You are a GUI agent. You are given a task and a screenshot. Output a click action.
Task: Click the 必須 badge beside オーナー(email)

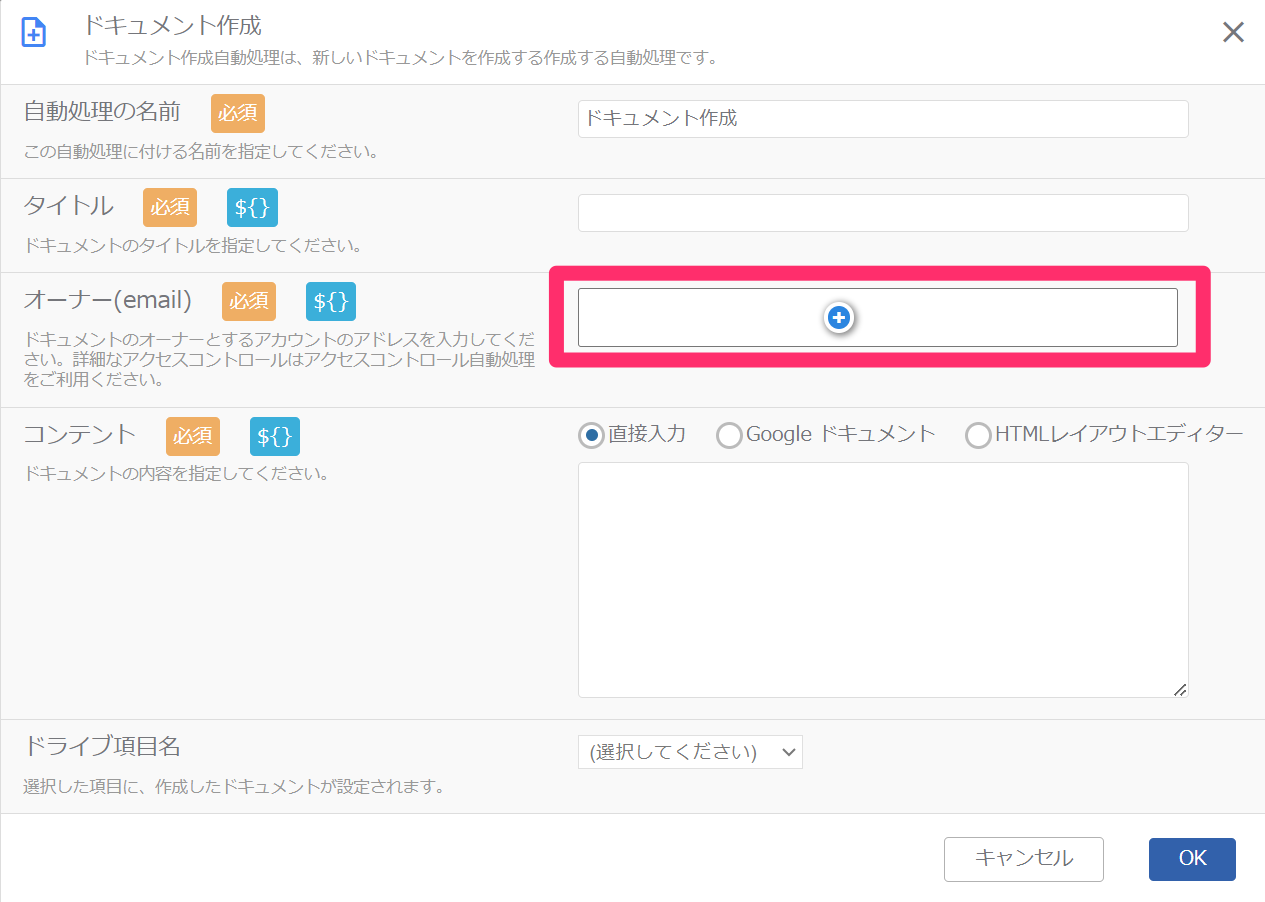click(249, 301)
